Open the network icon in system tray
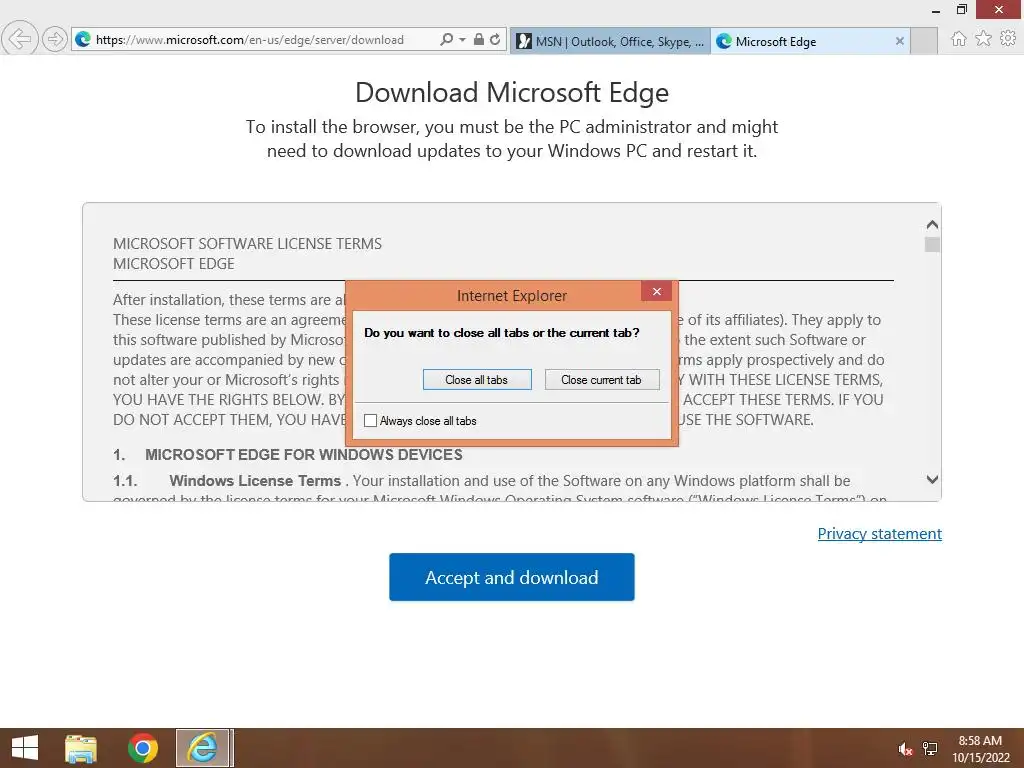The width and height of the screenshot is (1024, 768). click(929, 749)
